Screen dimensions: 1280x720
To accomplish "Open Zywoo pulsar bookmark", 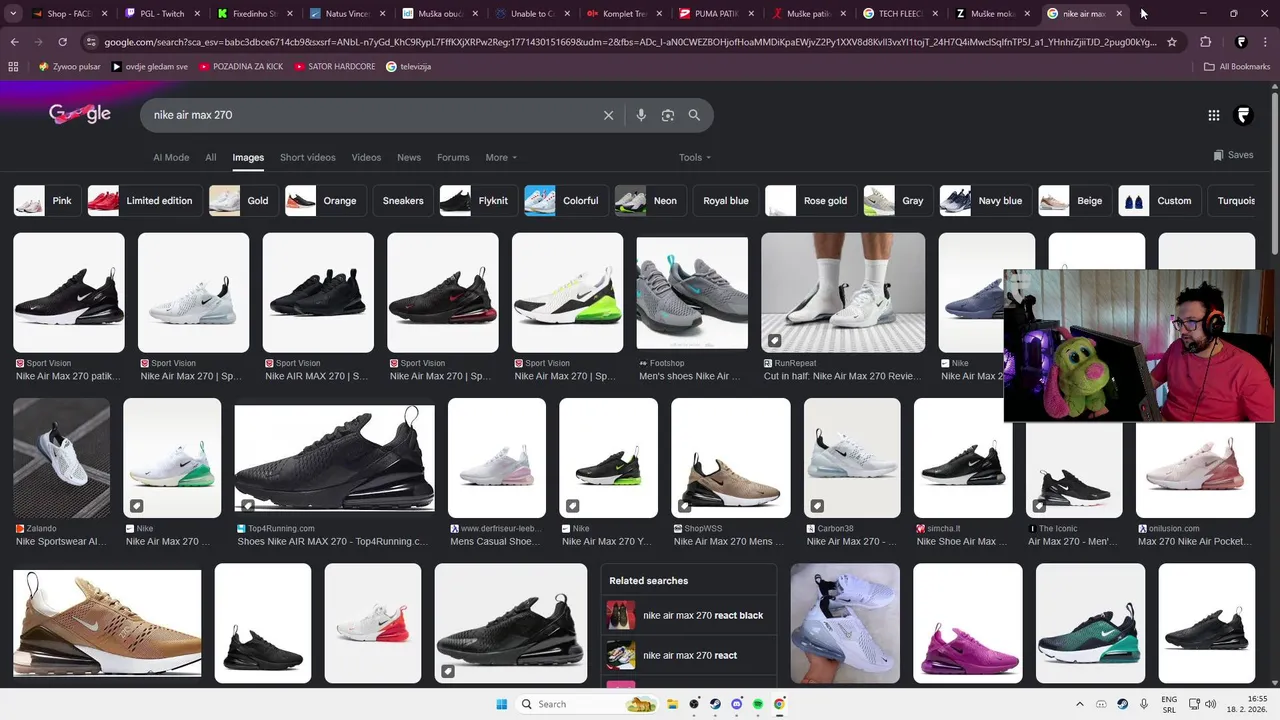I will (x=69, y=66).
